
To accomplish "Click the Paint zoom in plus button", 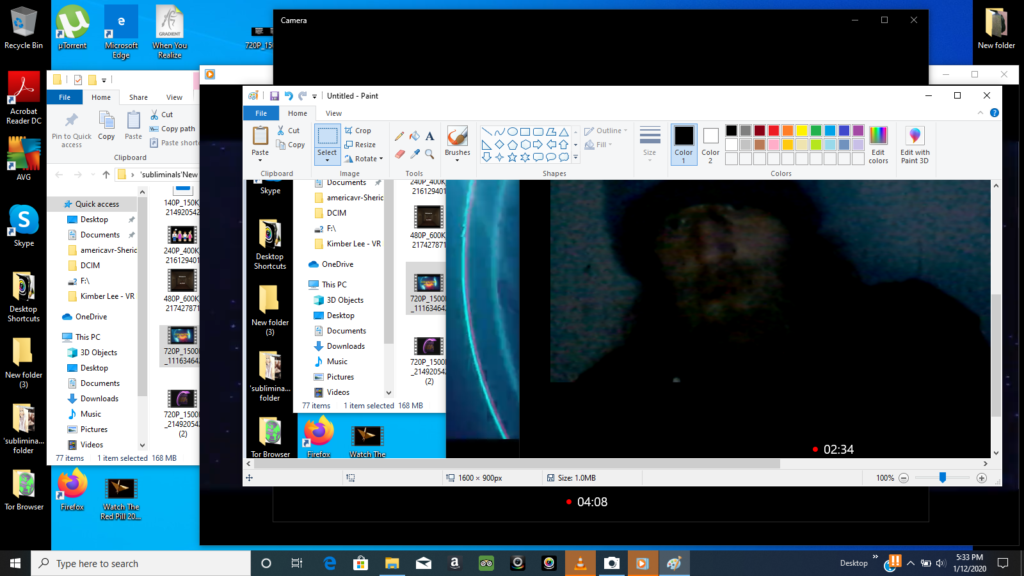I will [982, 478].
